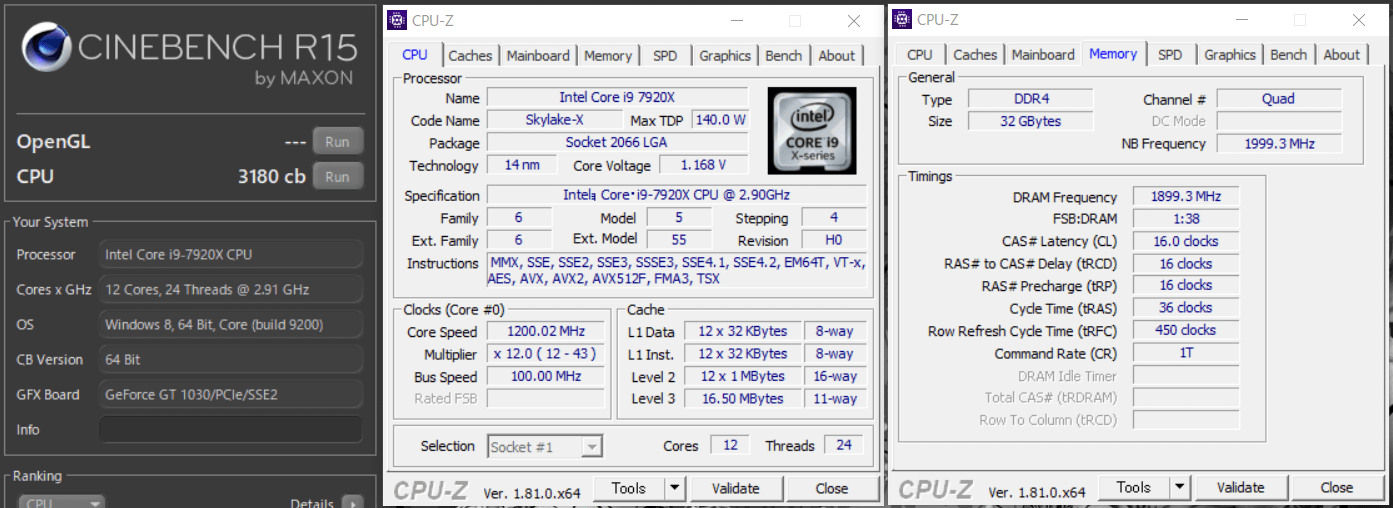Open the Graphics tab in left CPU-Z window
Screen dimensions: 1393x508
(x=725, y=56)
